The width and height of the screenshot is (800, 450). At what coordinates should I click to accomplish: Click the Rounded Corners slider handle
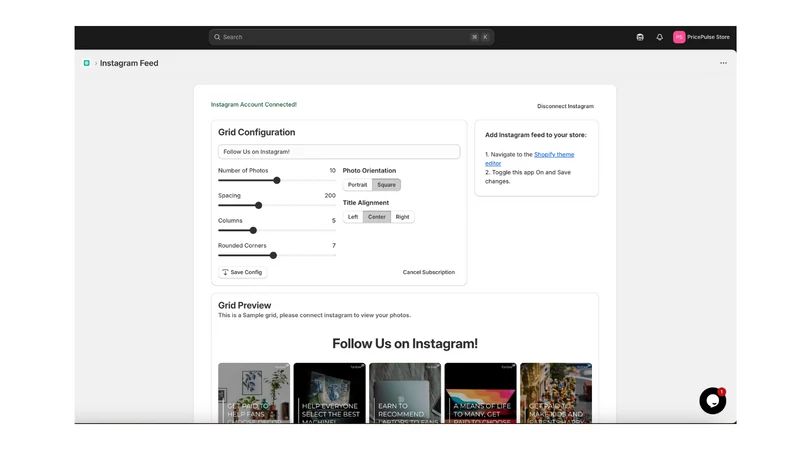coord(273,255)
